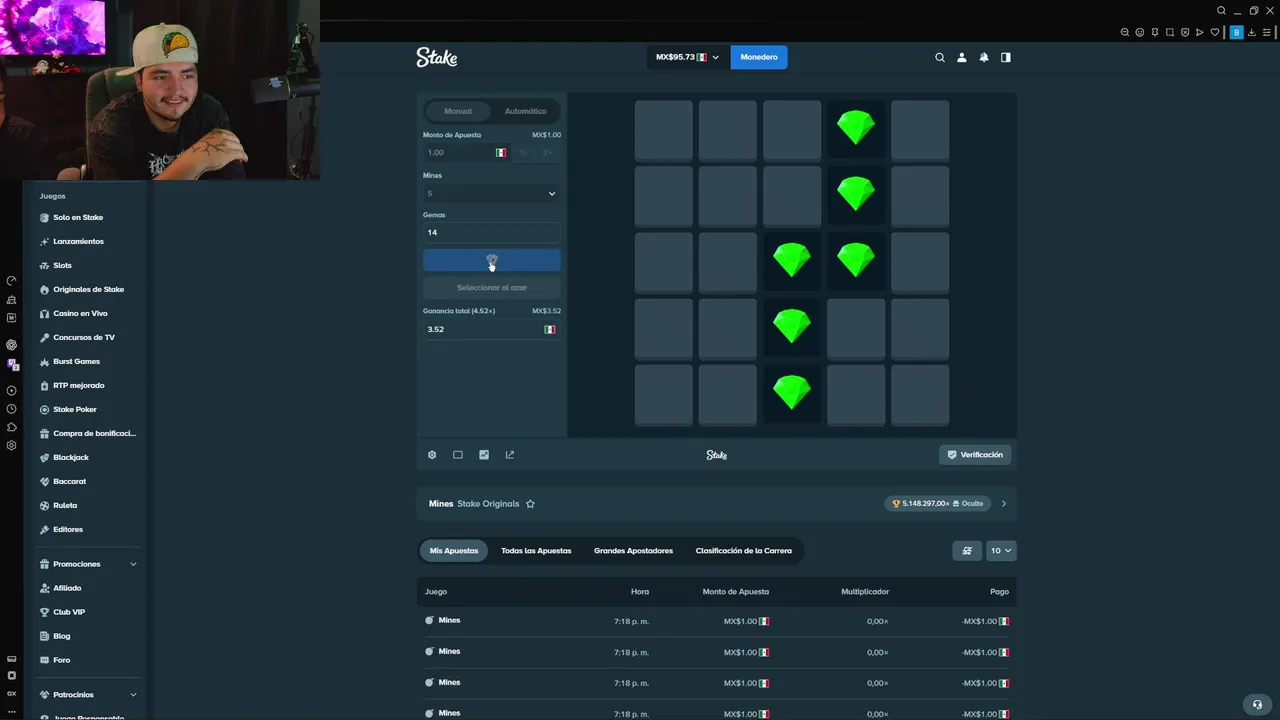Click the browser snapshot selection icon

coord(1170,32)
